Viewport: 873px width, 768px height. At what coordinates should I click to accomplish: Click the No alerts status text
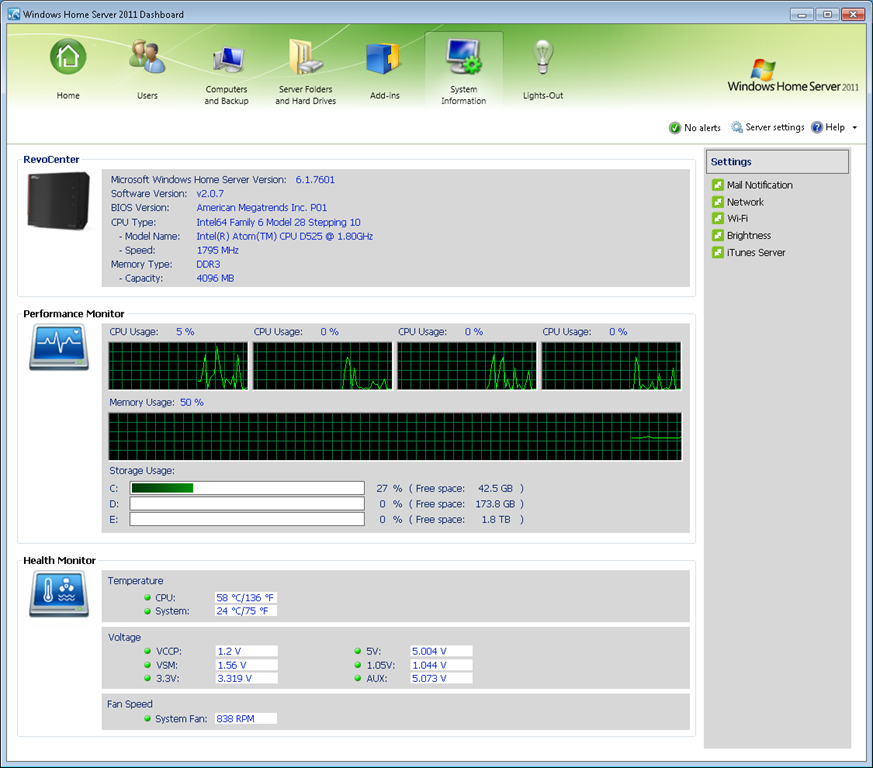pyautogui.click(x=703, y=128)
